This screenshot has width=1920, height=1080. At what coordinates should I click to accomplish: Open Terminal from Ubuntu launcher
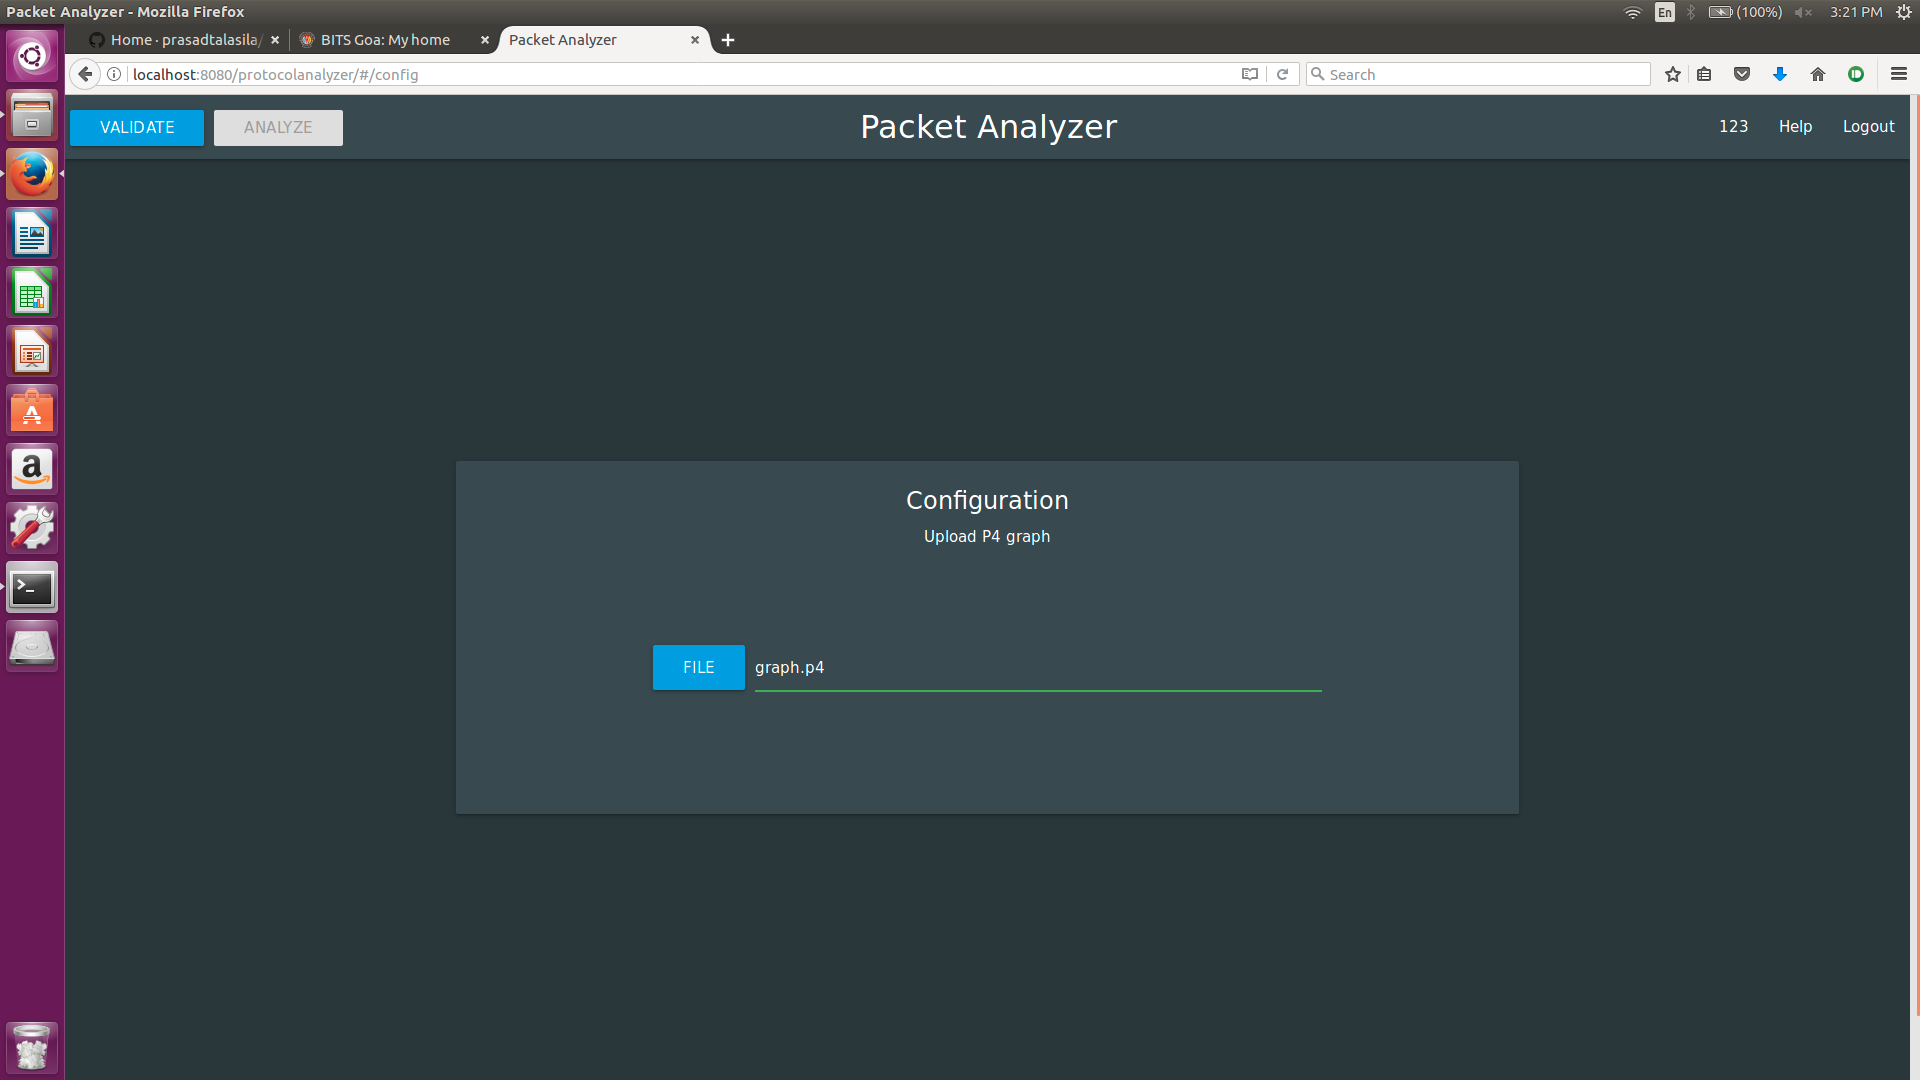[32, 588]
